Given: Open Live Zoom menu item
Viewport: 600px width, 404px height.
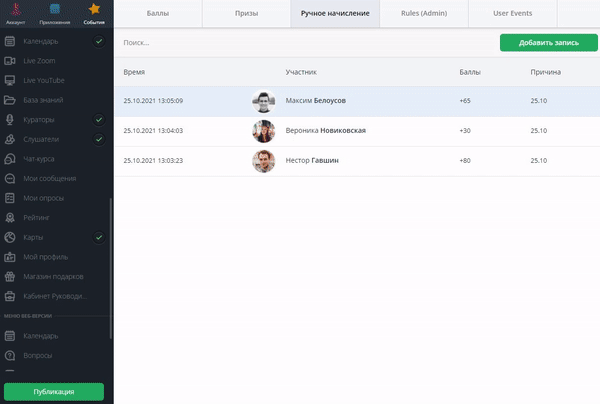Looking at the screenshot, I should 39,61.
